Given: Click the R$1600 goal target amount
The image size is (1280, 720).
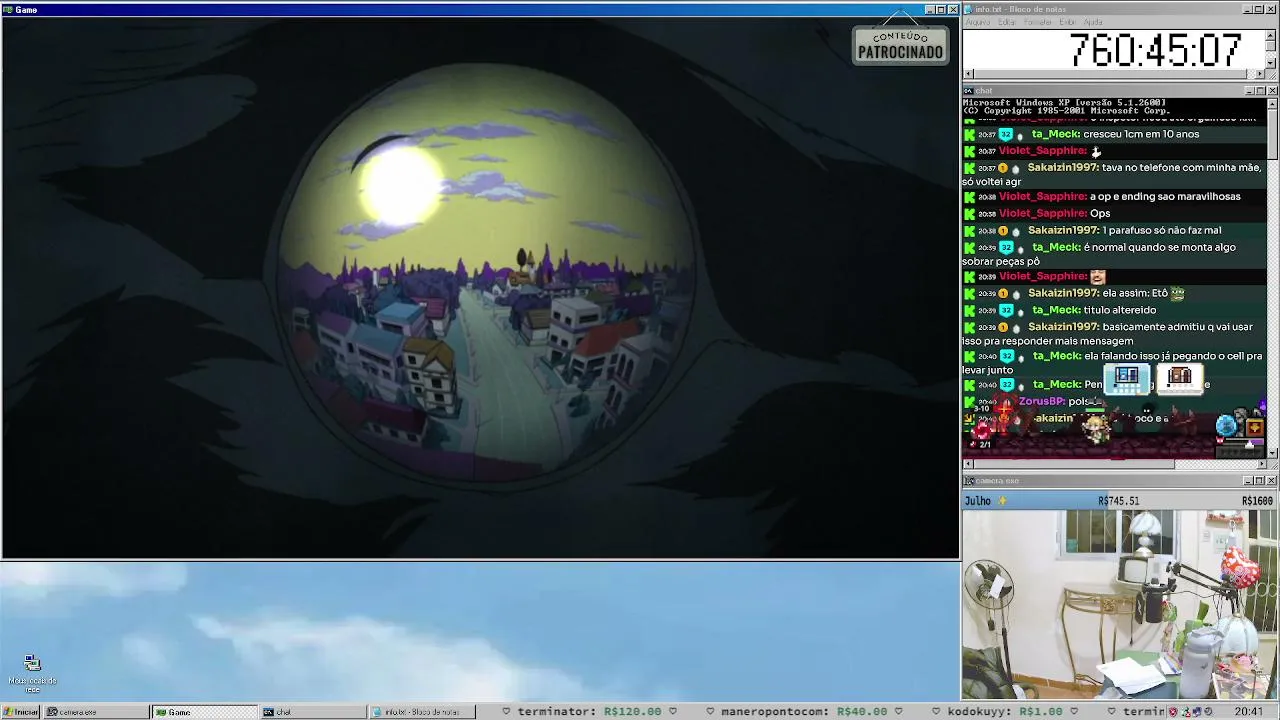Looking at the screenshot, I should click(1257, 501).
